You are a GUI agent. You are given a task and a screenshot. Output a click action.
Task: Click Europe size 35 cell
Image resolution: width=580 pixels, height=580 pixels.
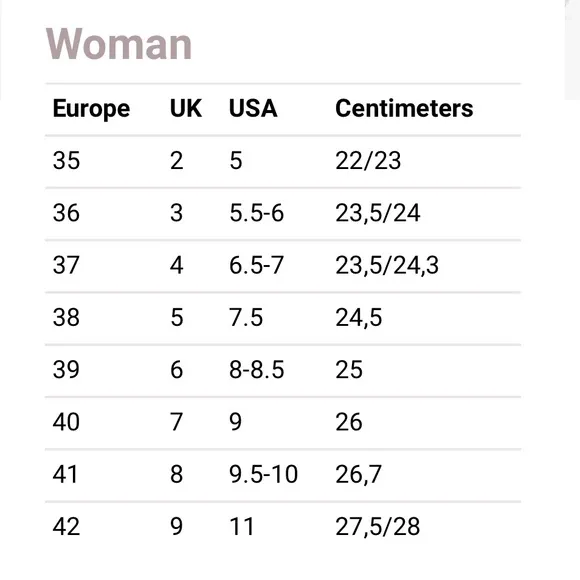[x=66, y=161]
